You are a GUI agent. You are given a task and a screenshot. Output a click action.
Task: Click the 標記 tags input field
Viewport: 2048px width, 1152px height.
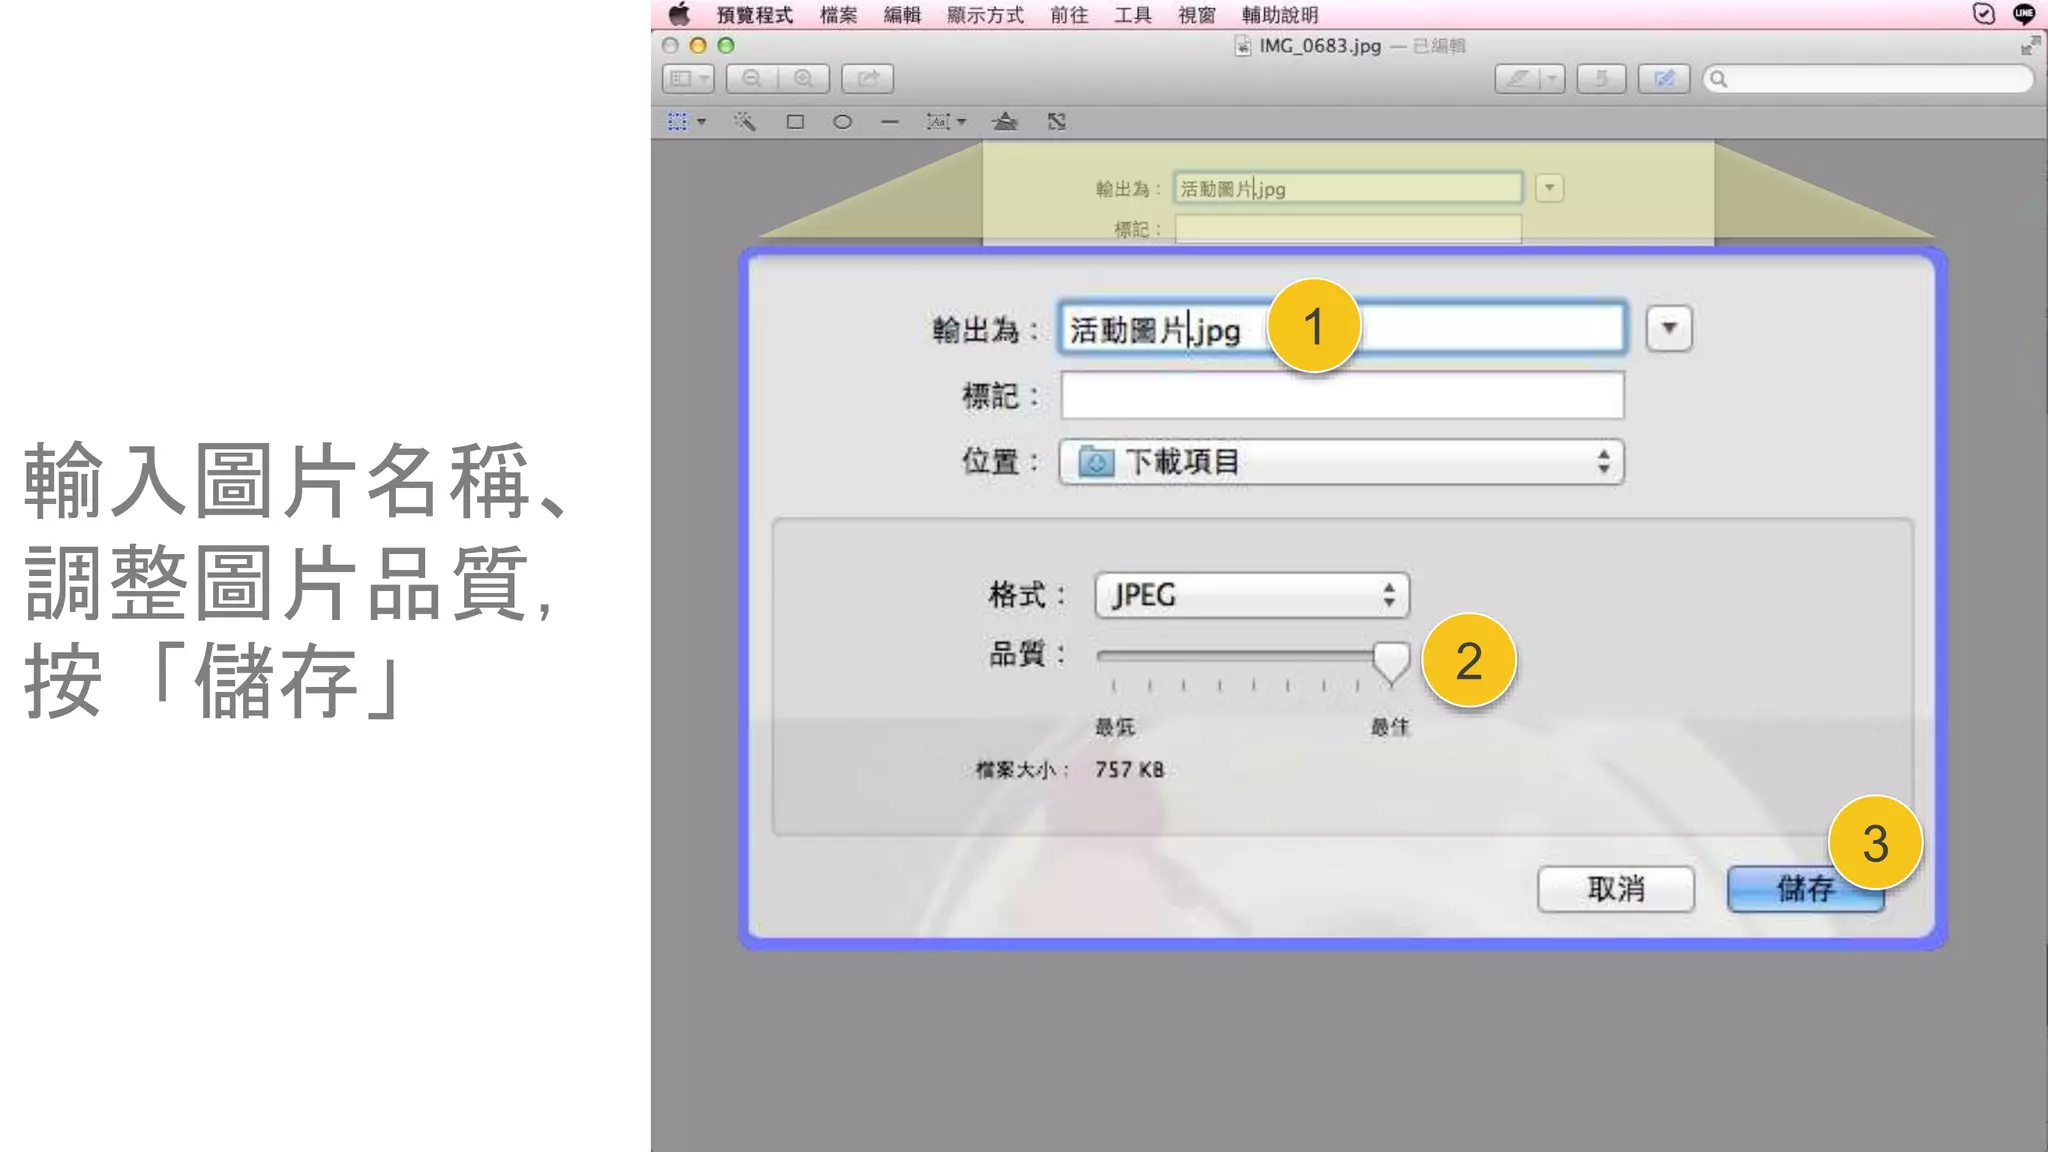(1341, 396)
